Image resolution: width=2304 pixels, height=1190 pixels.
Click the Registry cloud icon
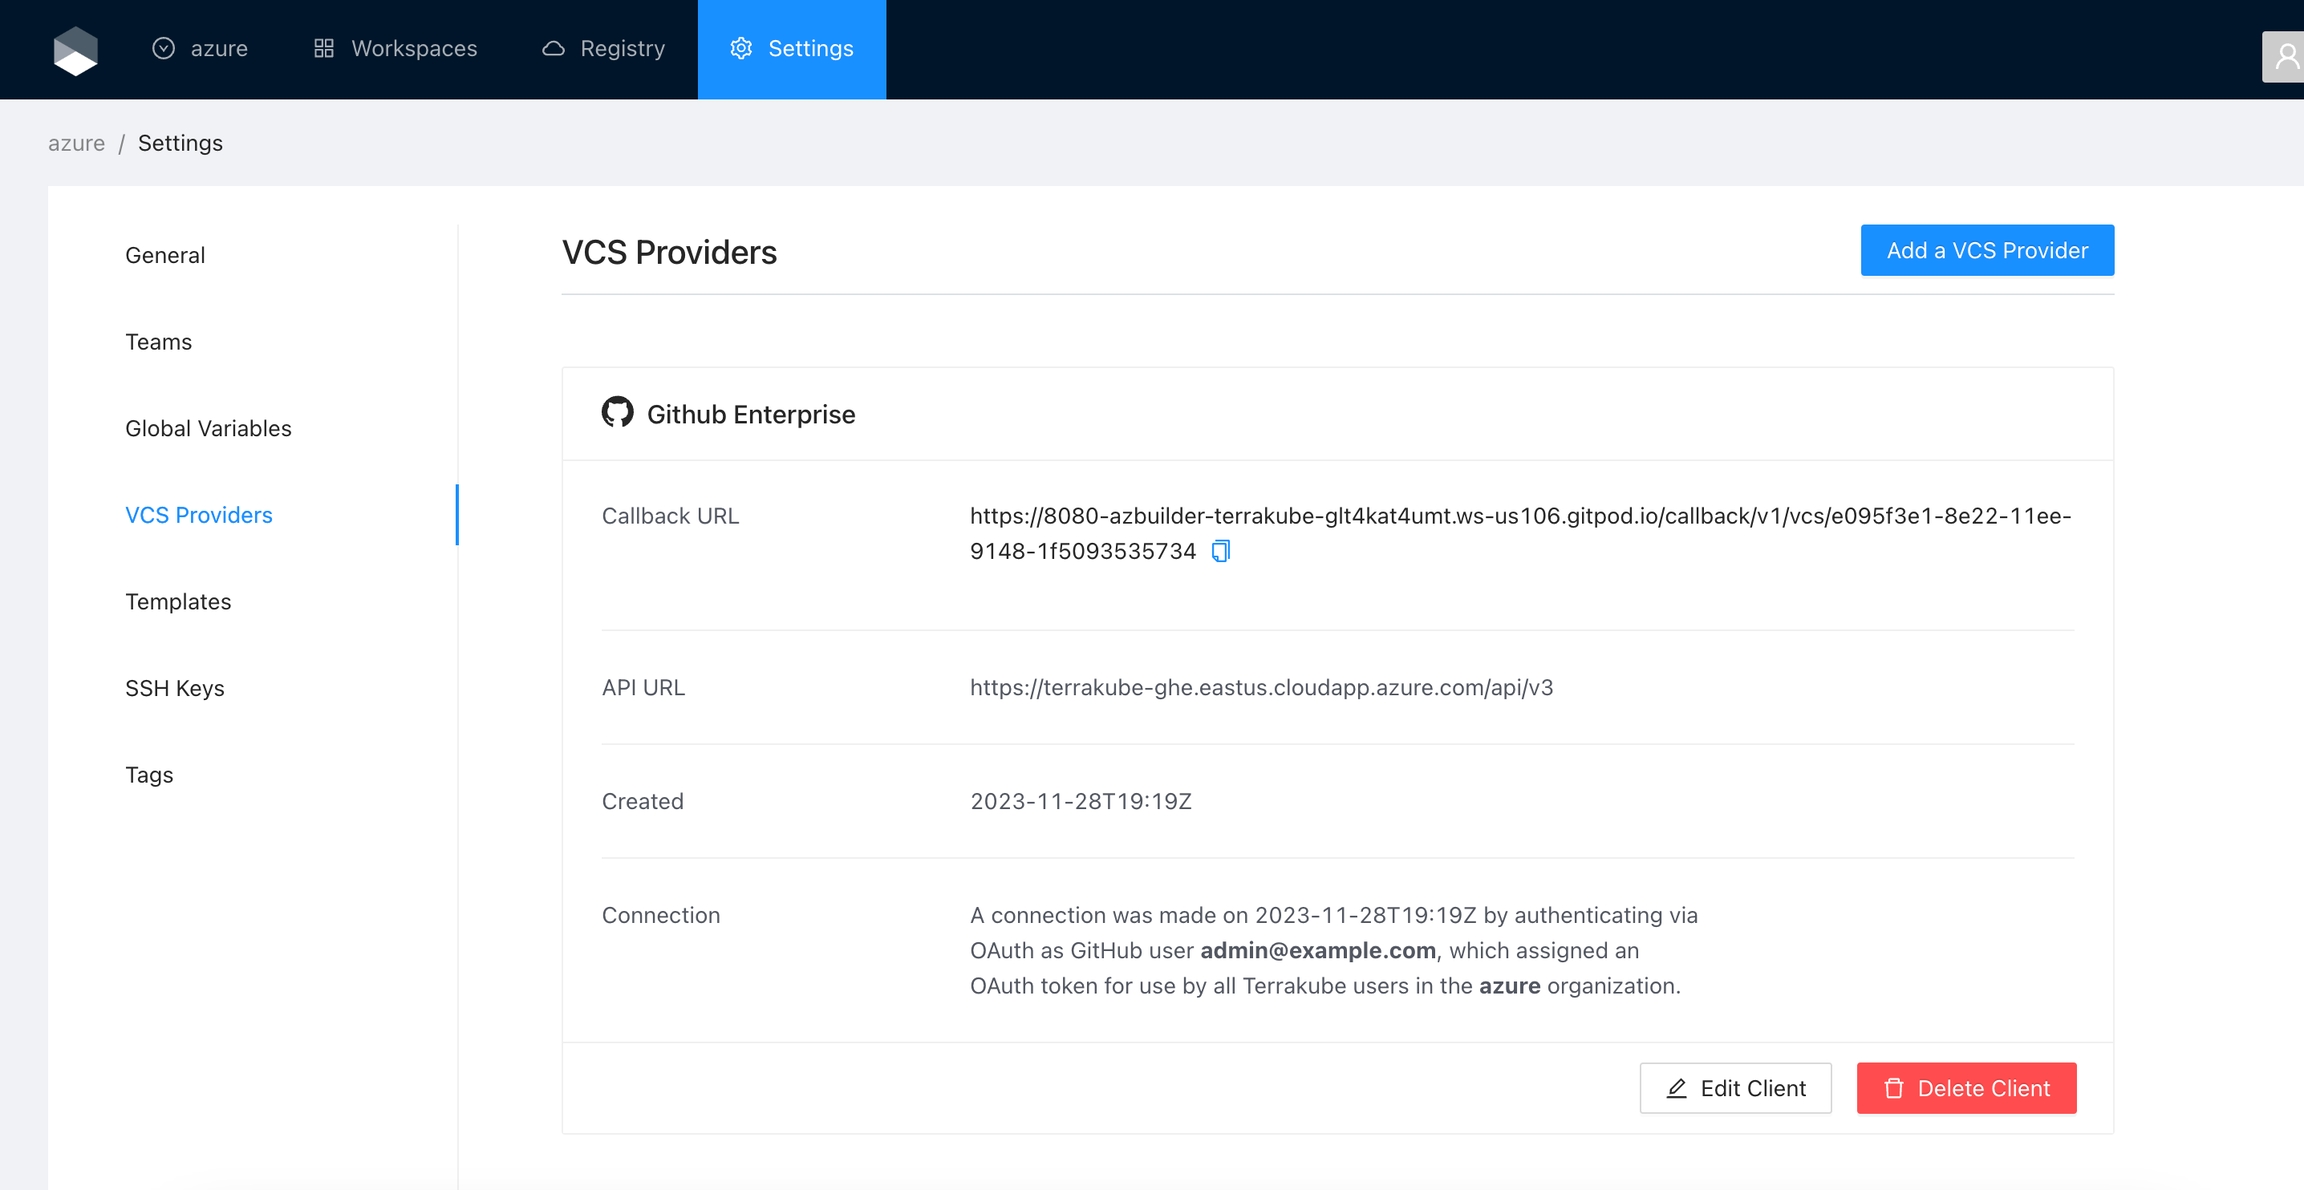click(x=553, y=48)
